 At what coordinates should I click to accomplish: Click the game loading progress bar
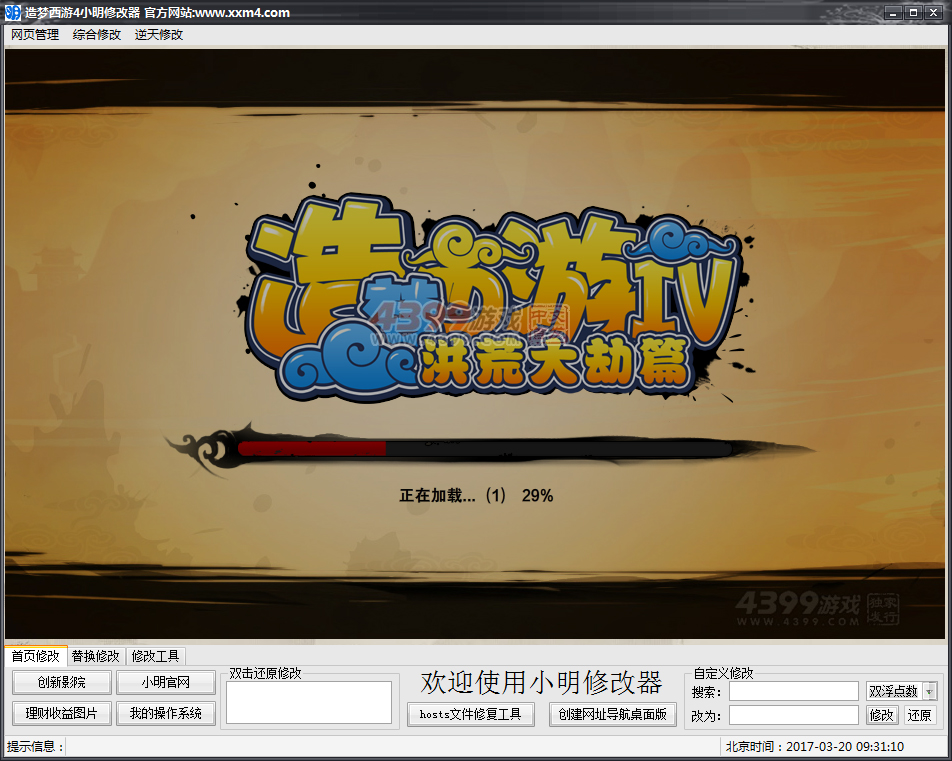(x=484, y=449)
